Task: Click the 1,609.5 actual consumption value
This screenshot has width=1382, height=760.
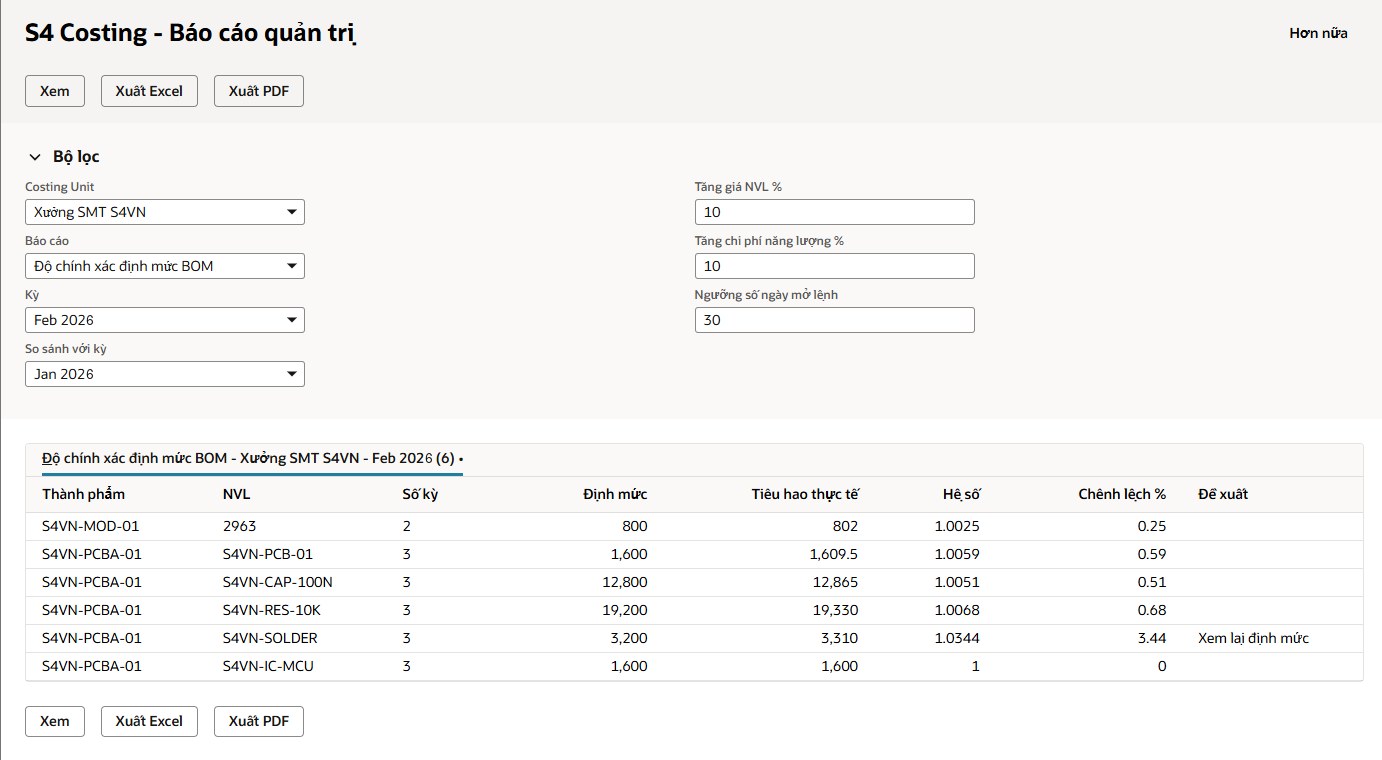Action: click(x=834, y=554)
